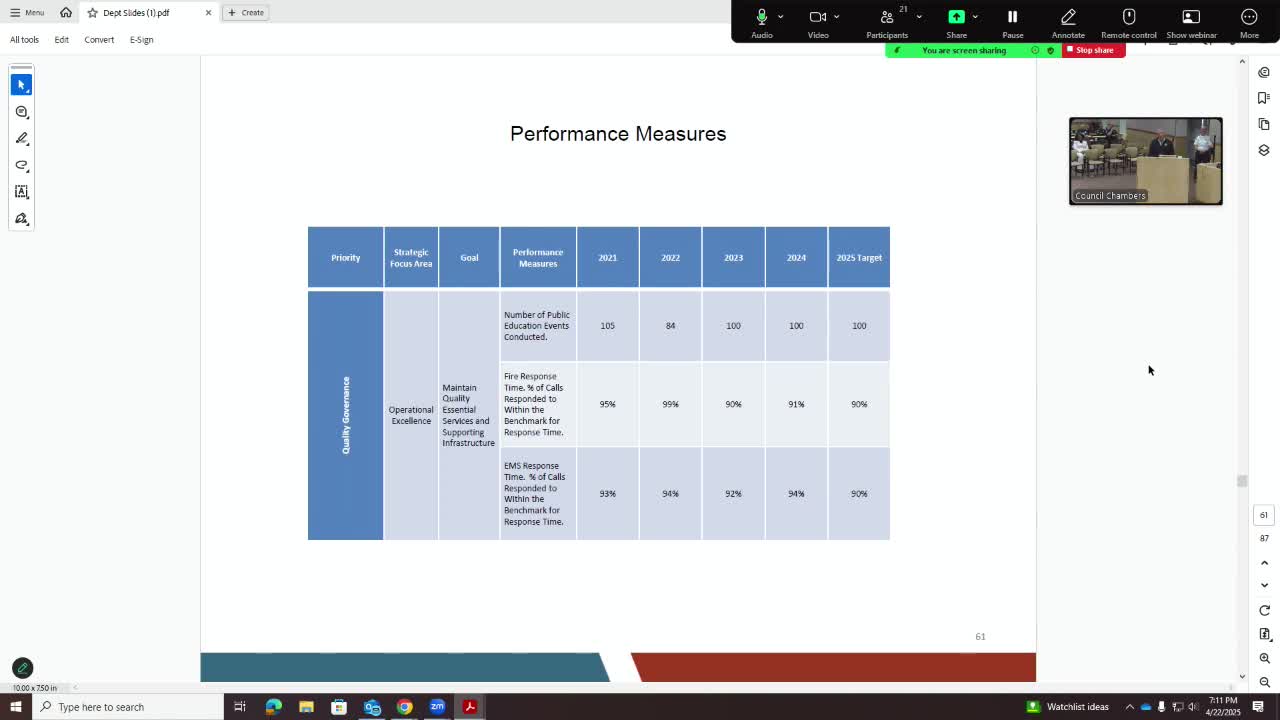The width and height of the screenshot is (1280, 720).
Task: Open the notification center icon
Action: point(1258,707)
